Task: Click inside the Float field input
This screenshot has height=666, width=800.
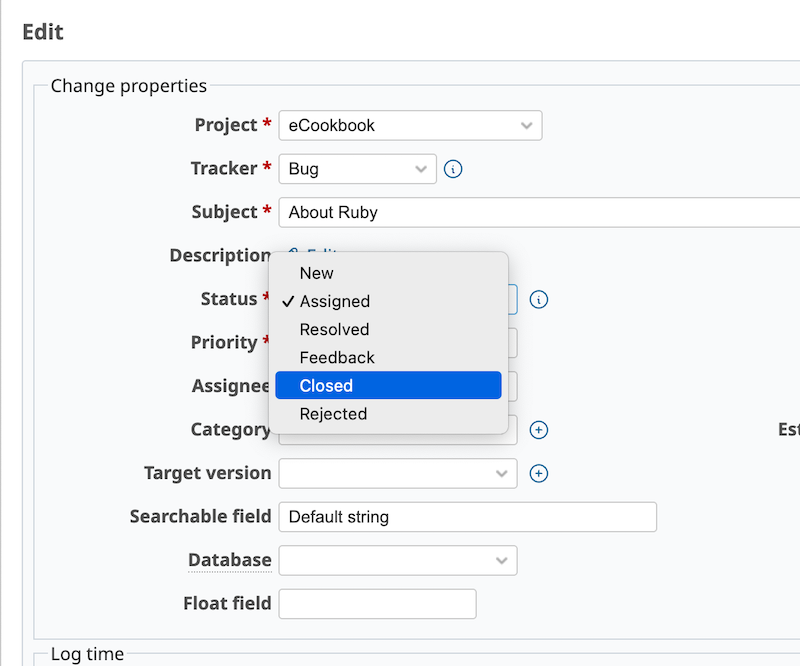Action: [377, 603]
